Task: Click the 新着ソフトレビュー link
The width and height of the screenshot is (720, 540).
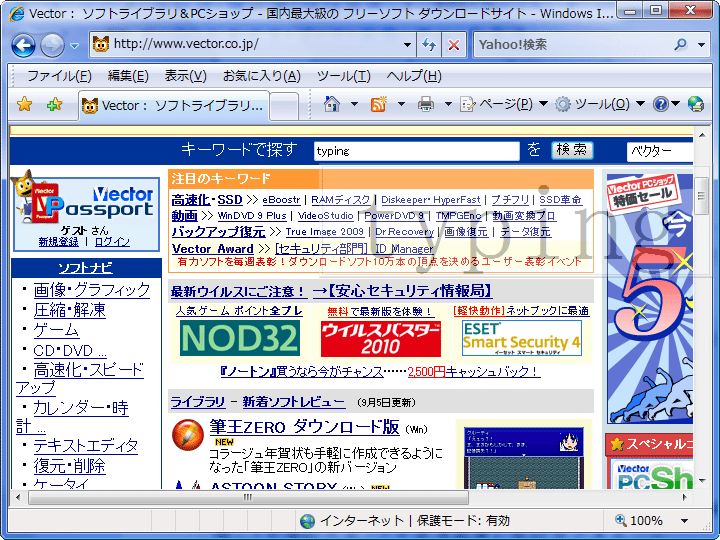Action: [x=293, y=402]
